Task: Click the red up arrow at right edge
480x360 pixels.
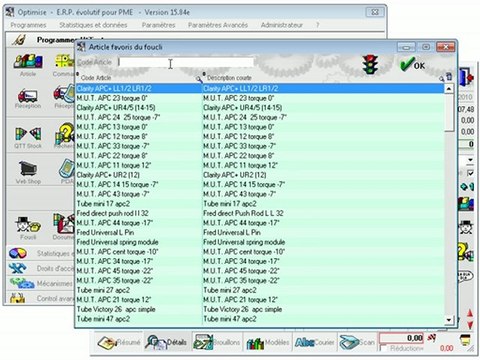Action: (x=470, y=313)
